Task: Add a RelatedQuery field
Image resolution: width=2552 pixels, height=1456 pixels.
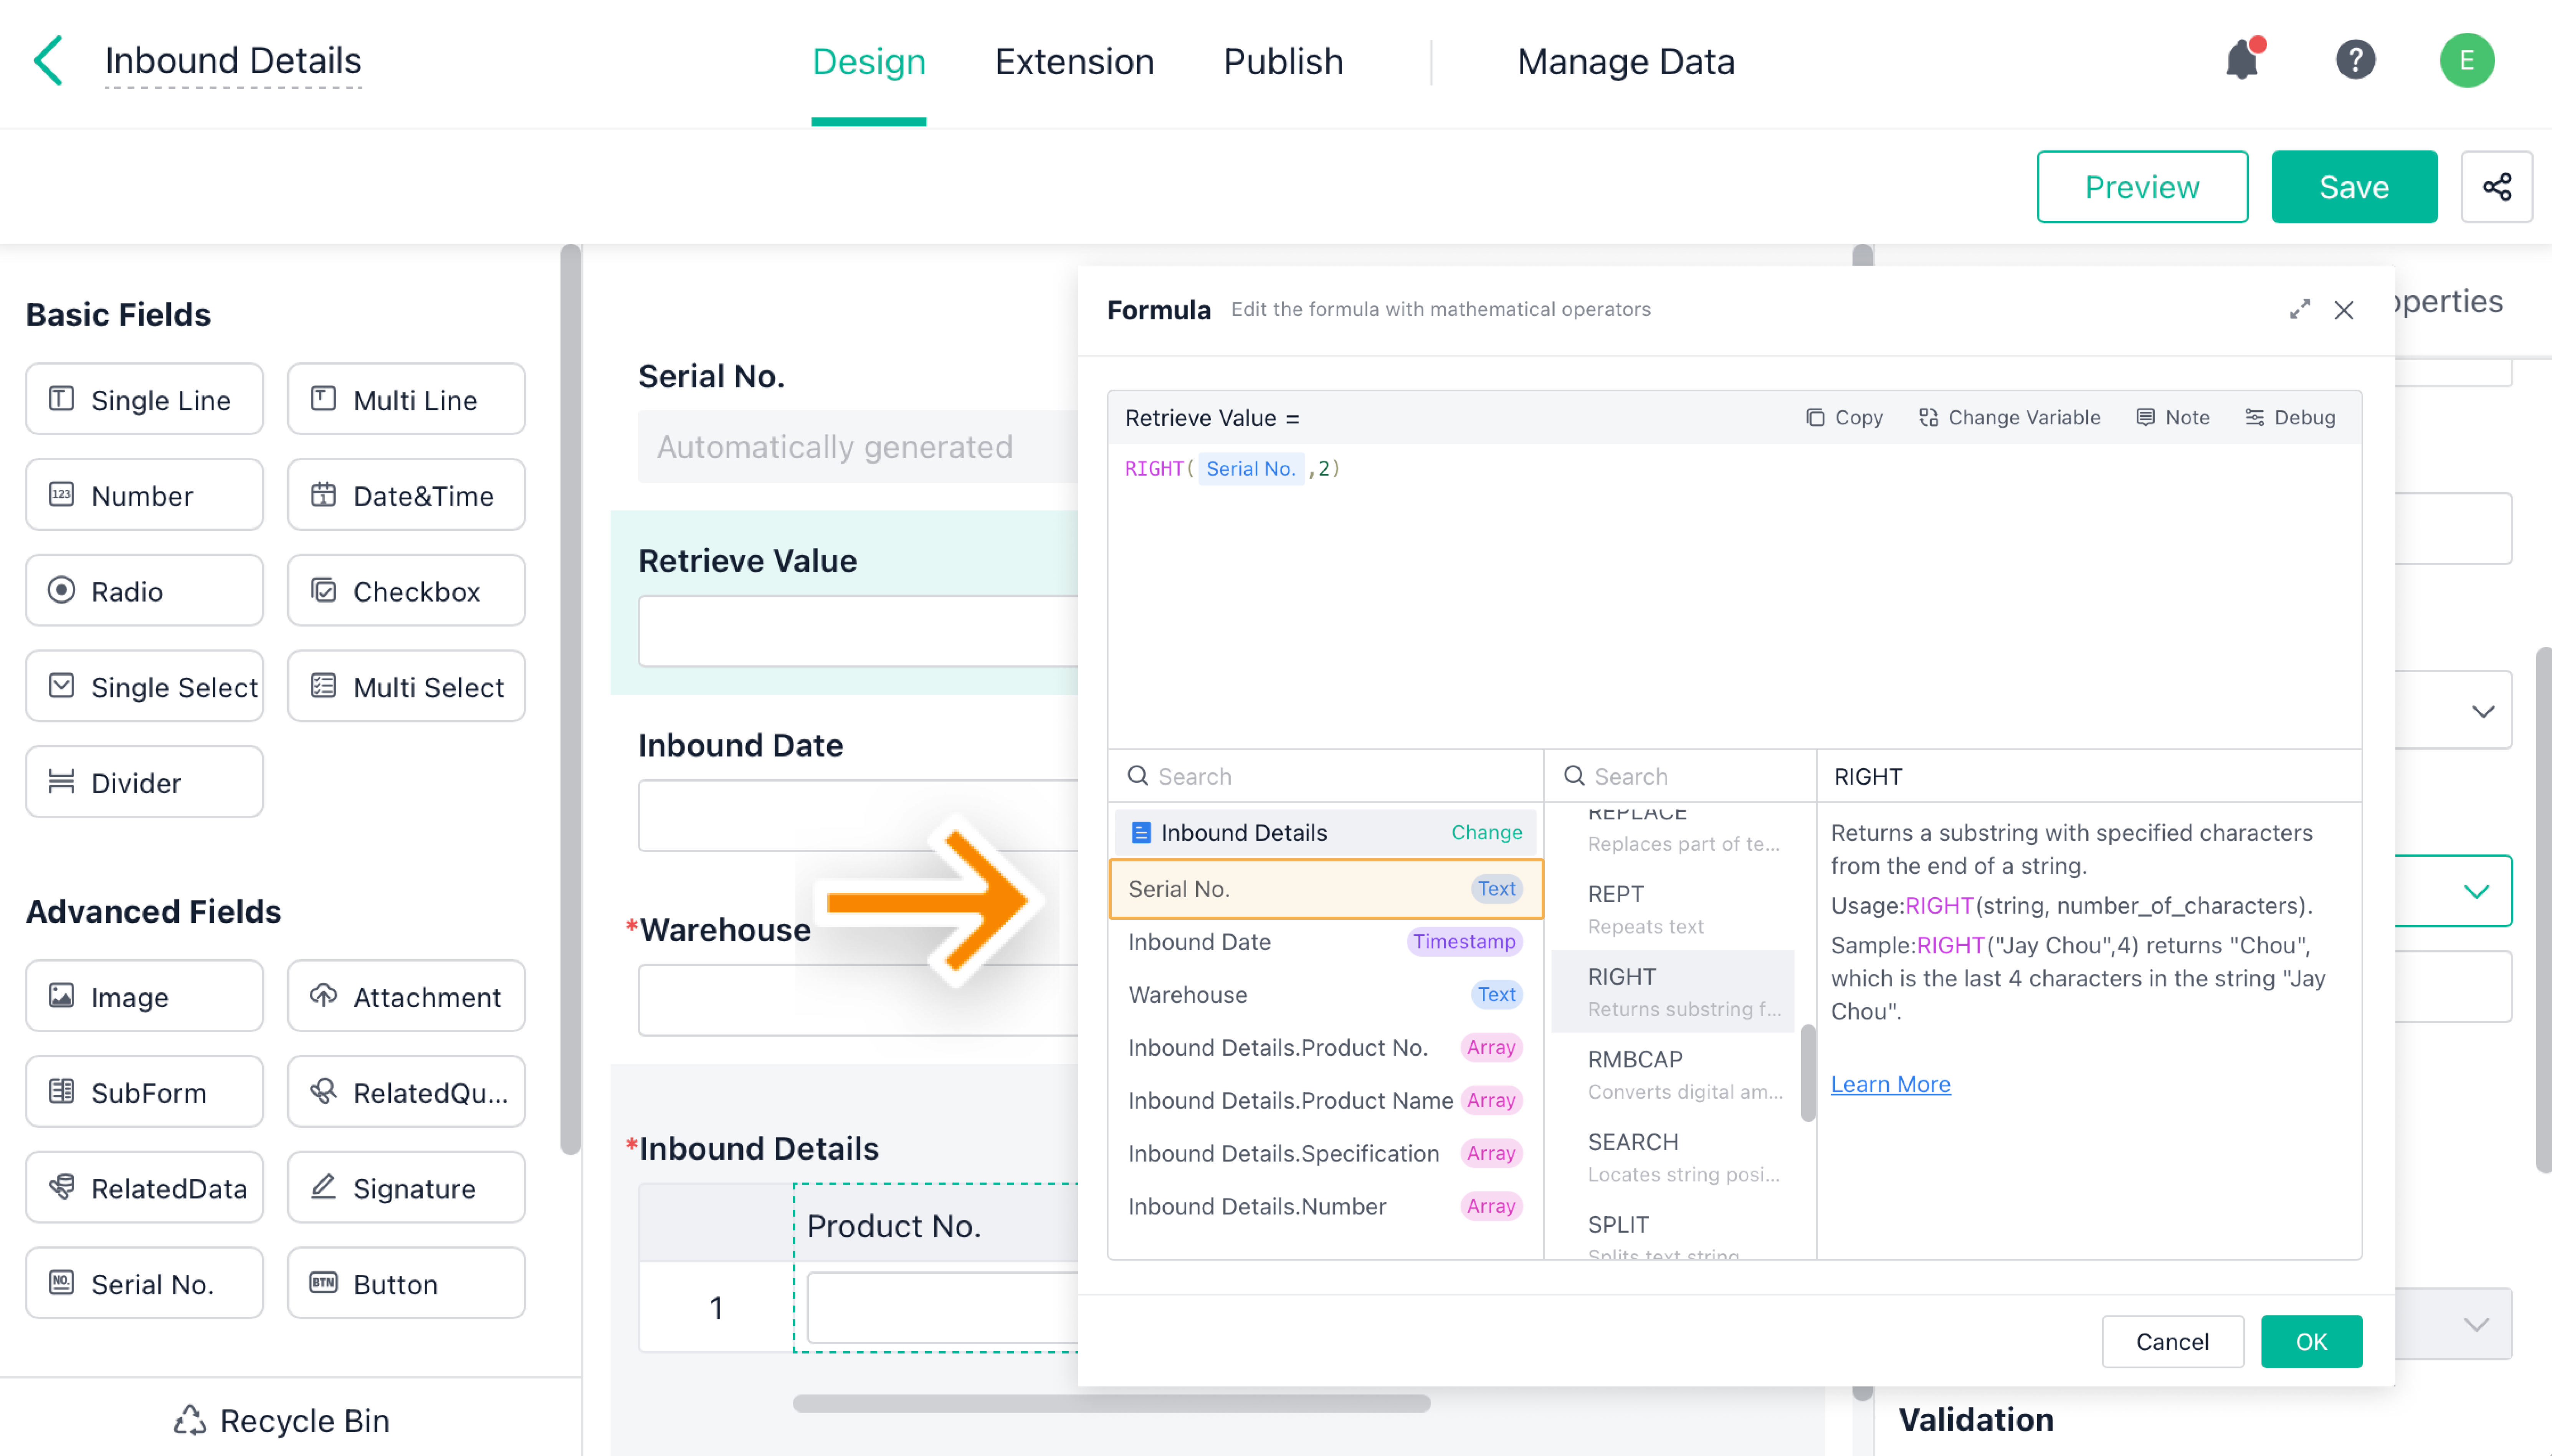Action: click(x=406, y=1093)
